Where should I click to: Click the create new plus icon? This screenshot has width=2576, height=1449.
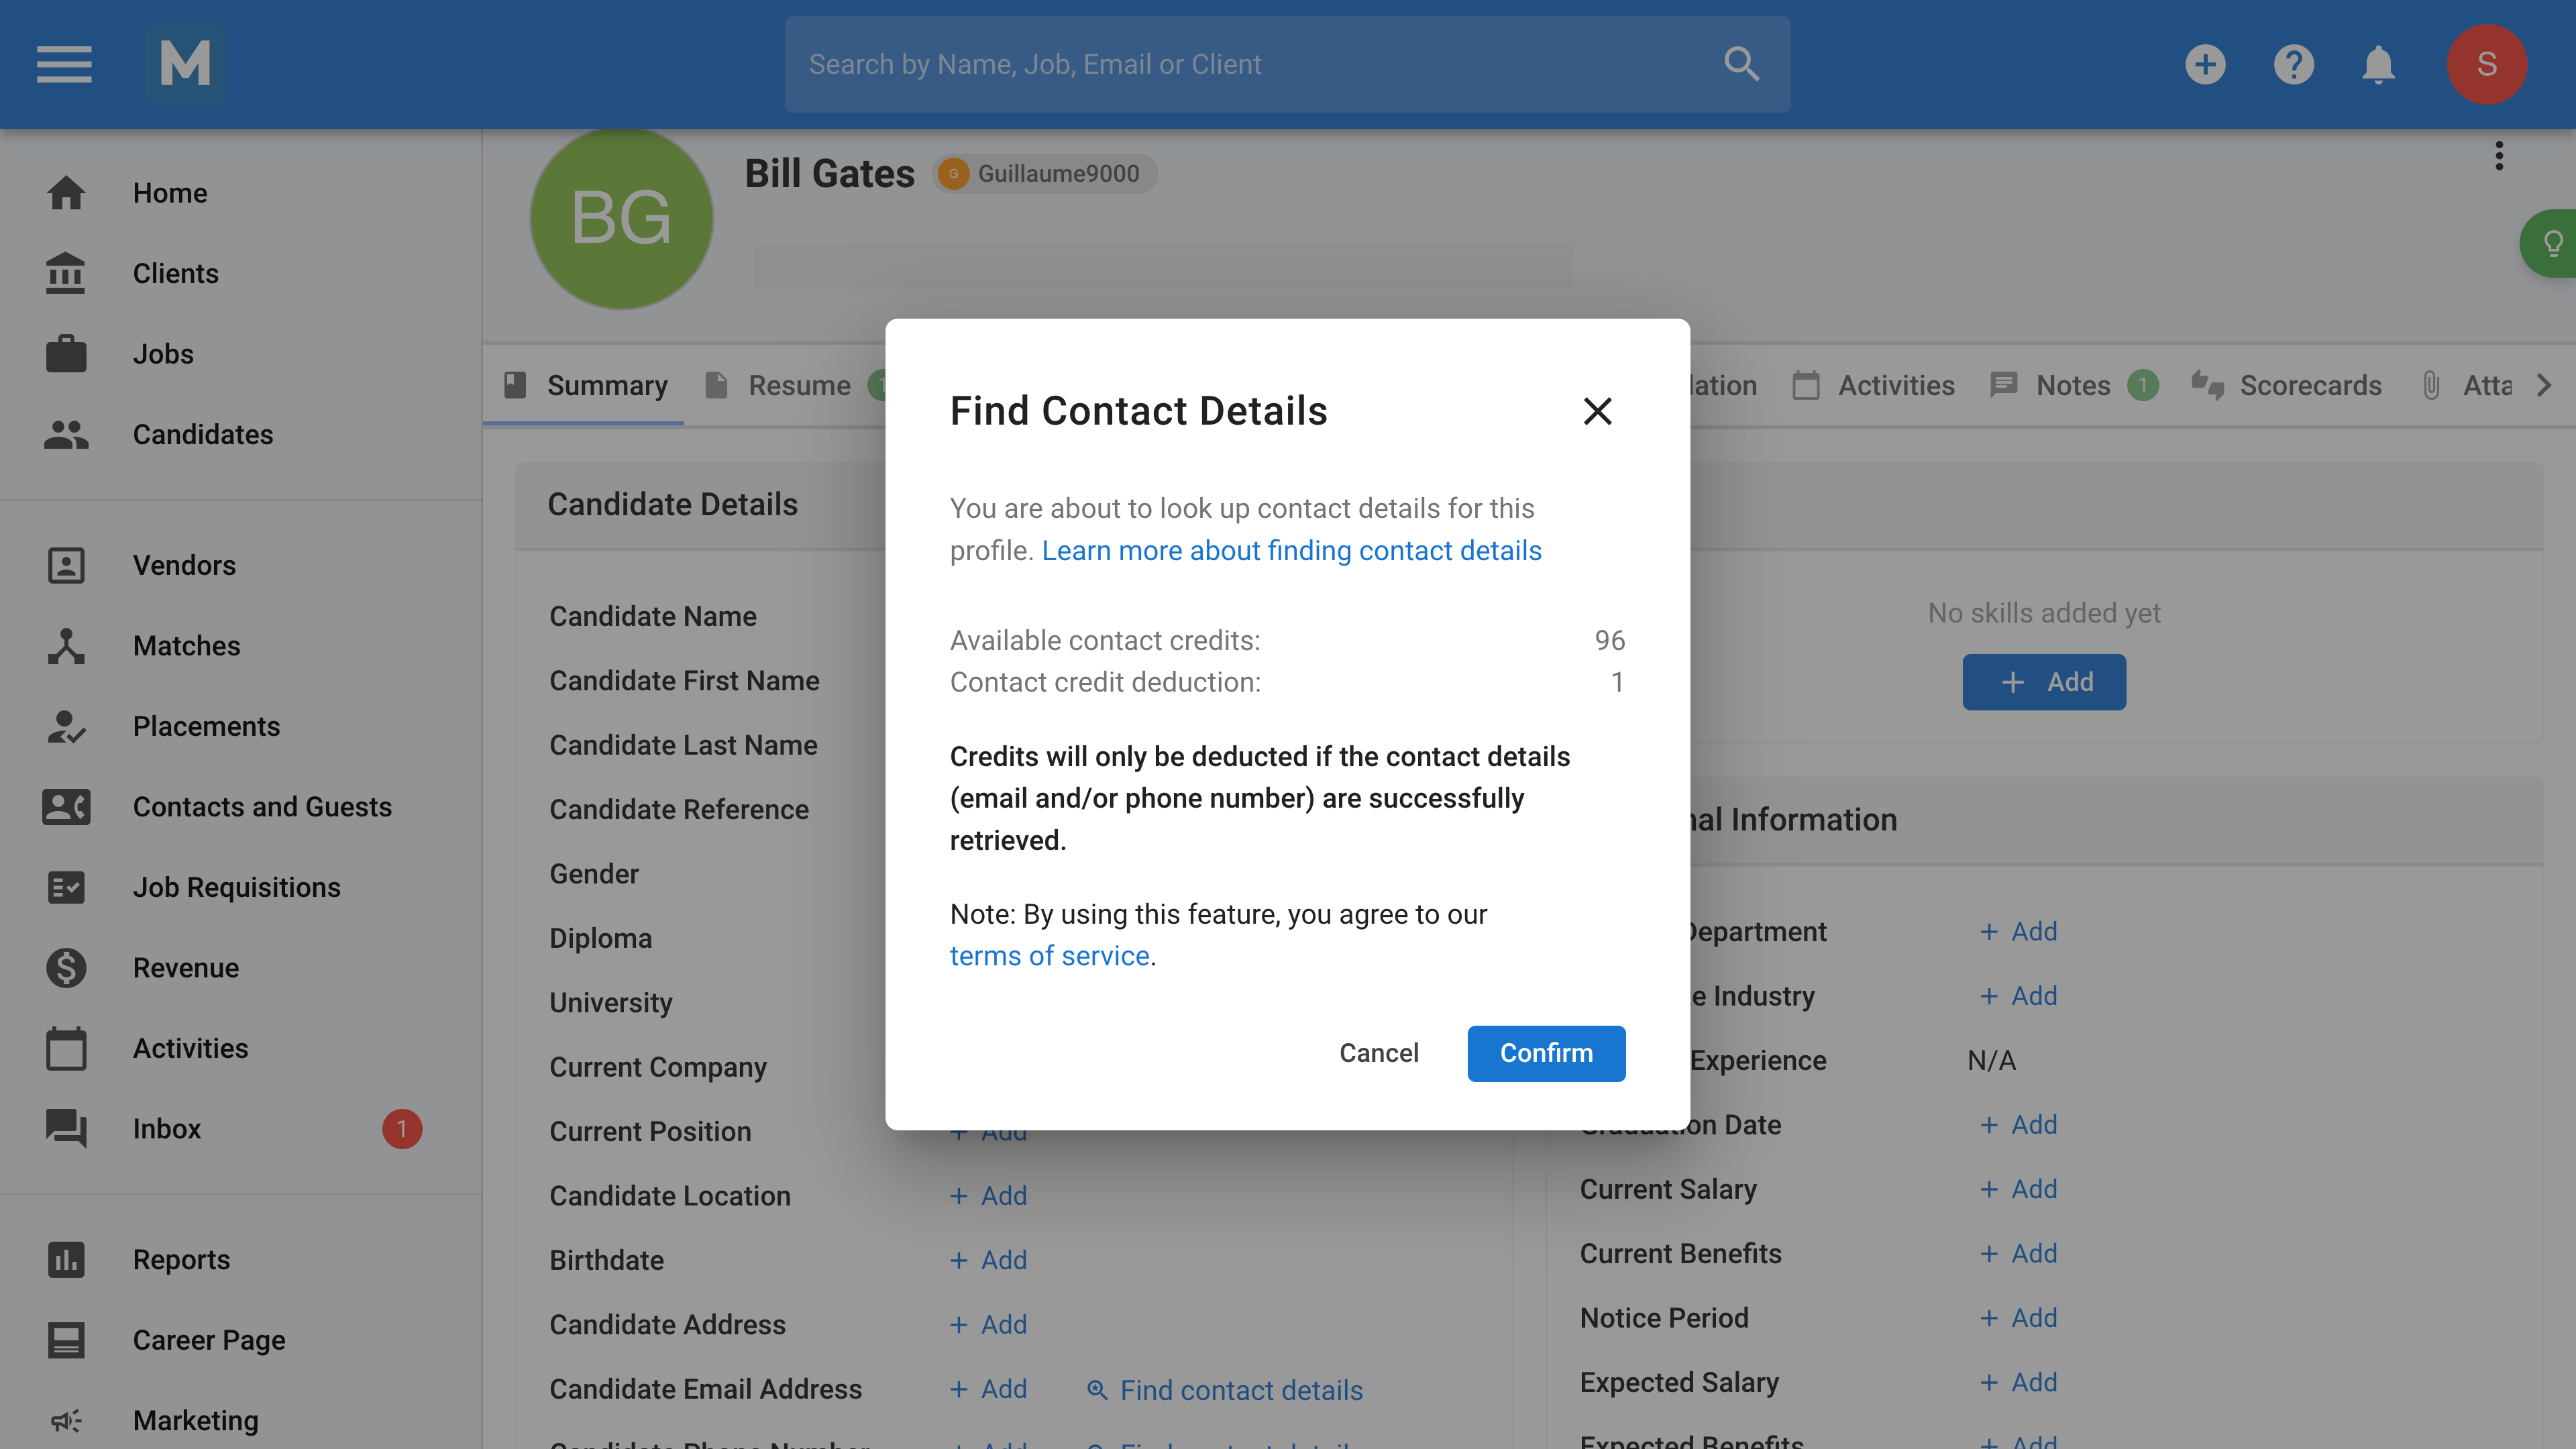pyautogui.click(x=2205, y=64)
